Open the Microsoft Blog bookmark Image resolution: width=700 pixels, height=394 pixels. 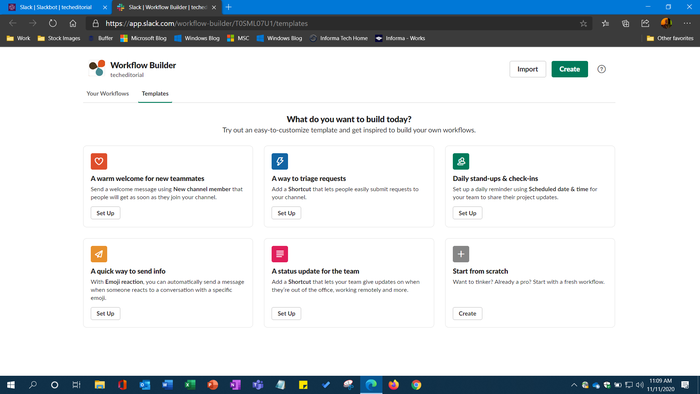(x=143, y=38)
